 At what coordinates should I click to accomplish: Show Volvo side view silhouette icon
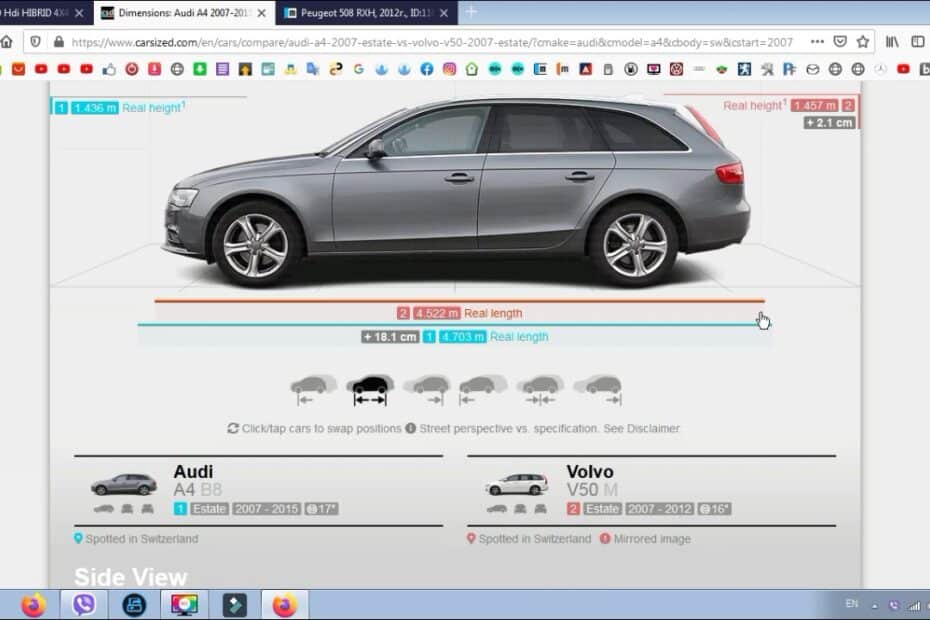pyautogui.click(x=497, y=508)
